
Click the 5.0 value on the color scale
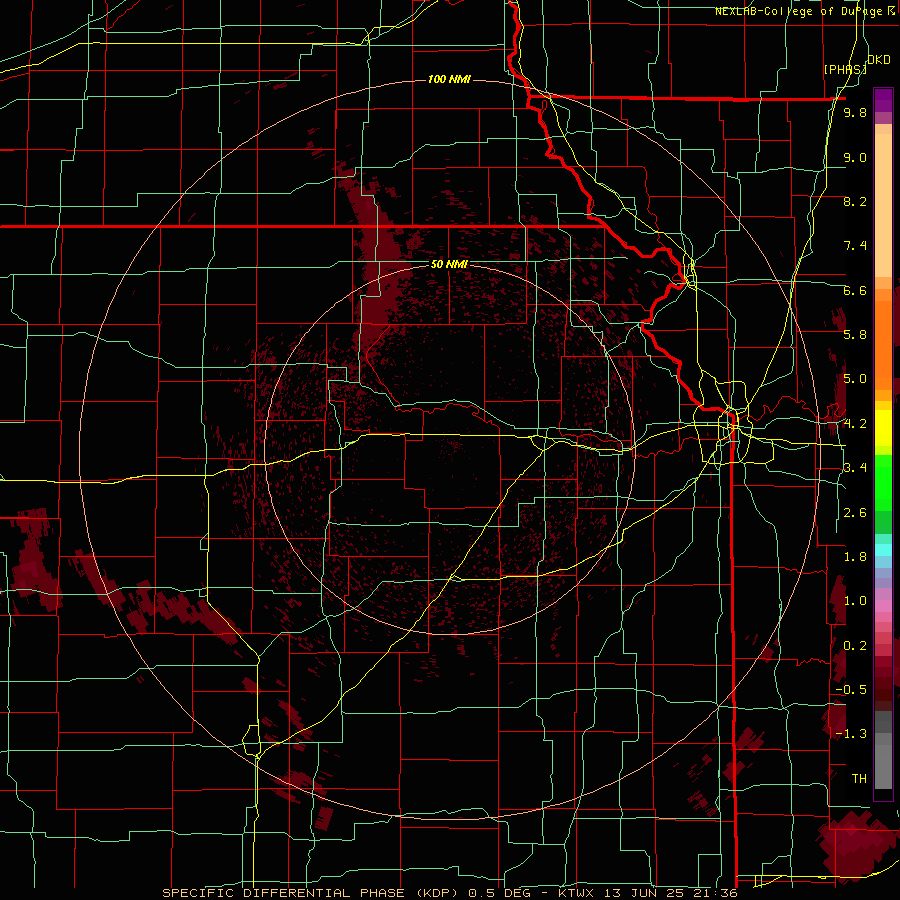[x=855, y=379]
